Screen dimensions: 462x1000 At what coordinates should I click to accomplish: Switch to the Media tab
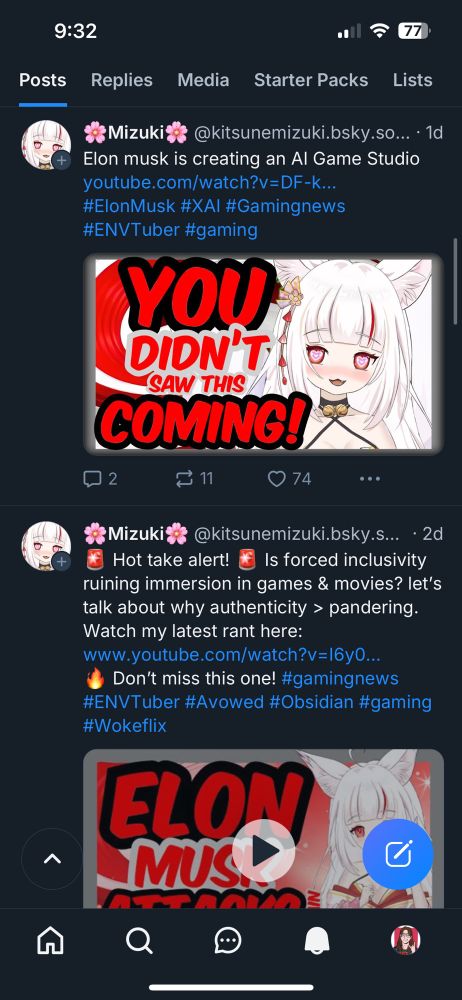pyautogui.click(x=203, y=80)
